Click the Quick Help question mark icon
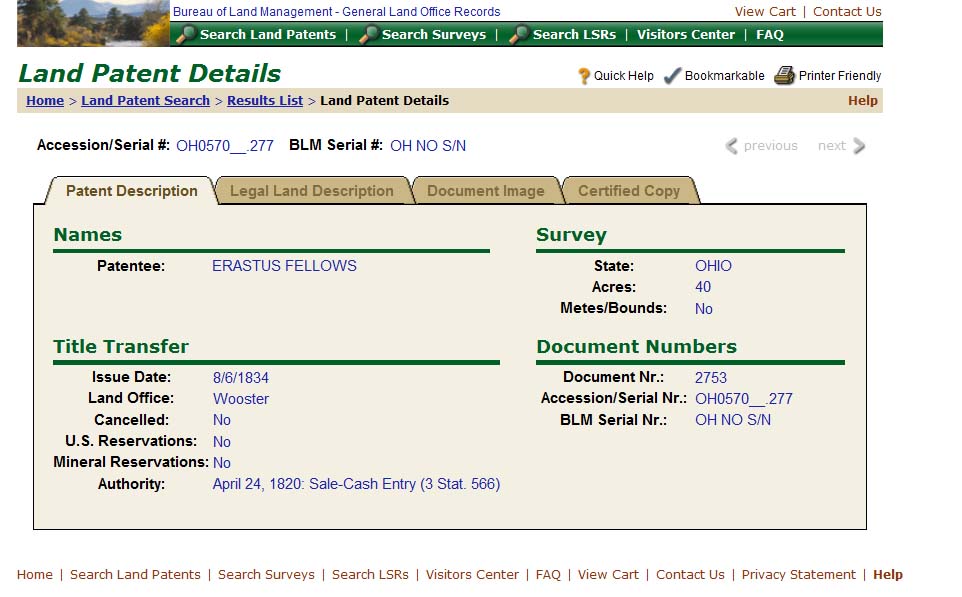The image size is (962, 597). coord(584,76)
